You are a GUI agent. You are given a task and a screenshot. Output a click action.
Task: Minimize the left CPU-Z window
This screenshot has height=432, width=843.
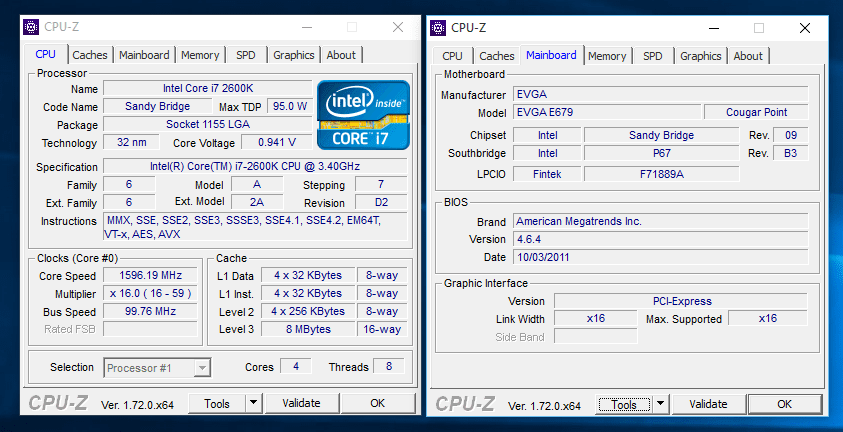point(307,27)
